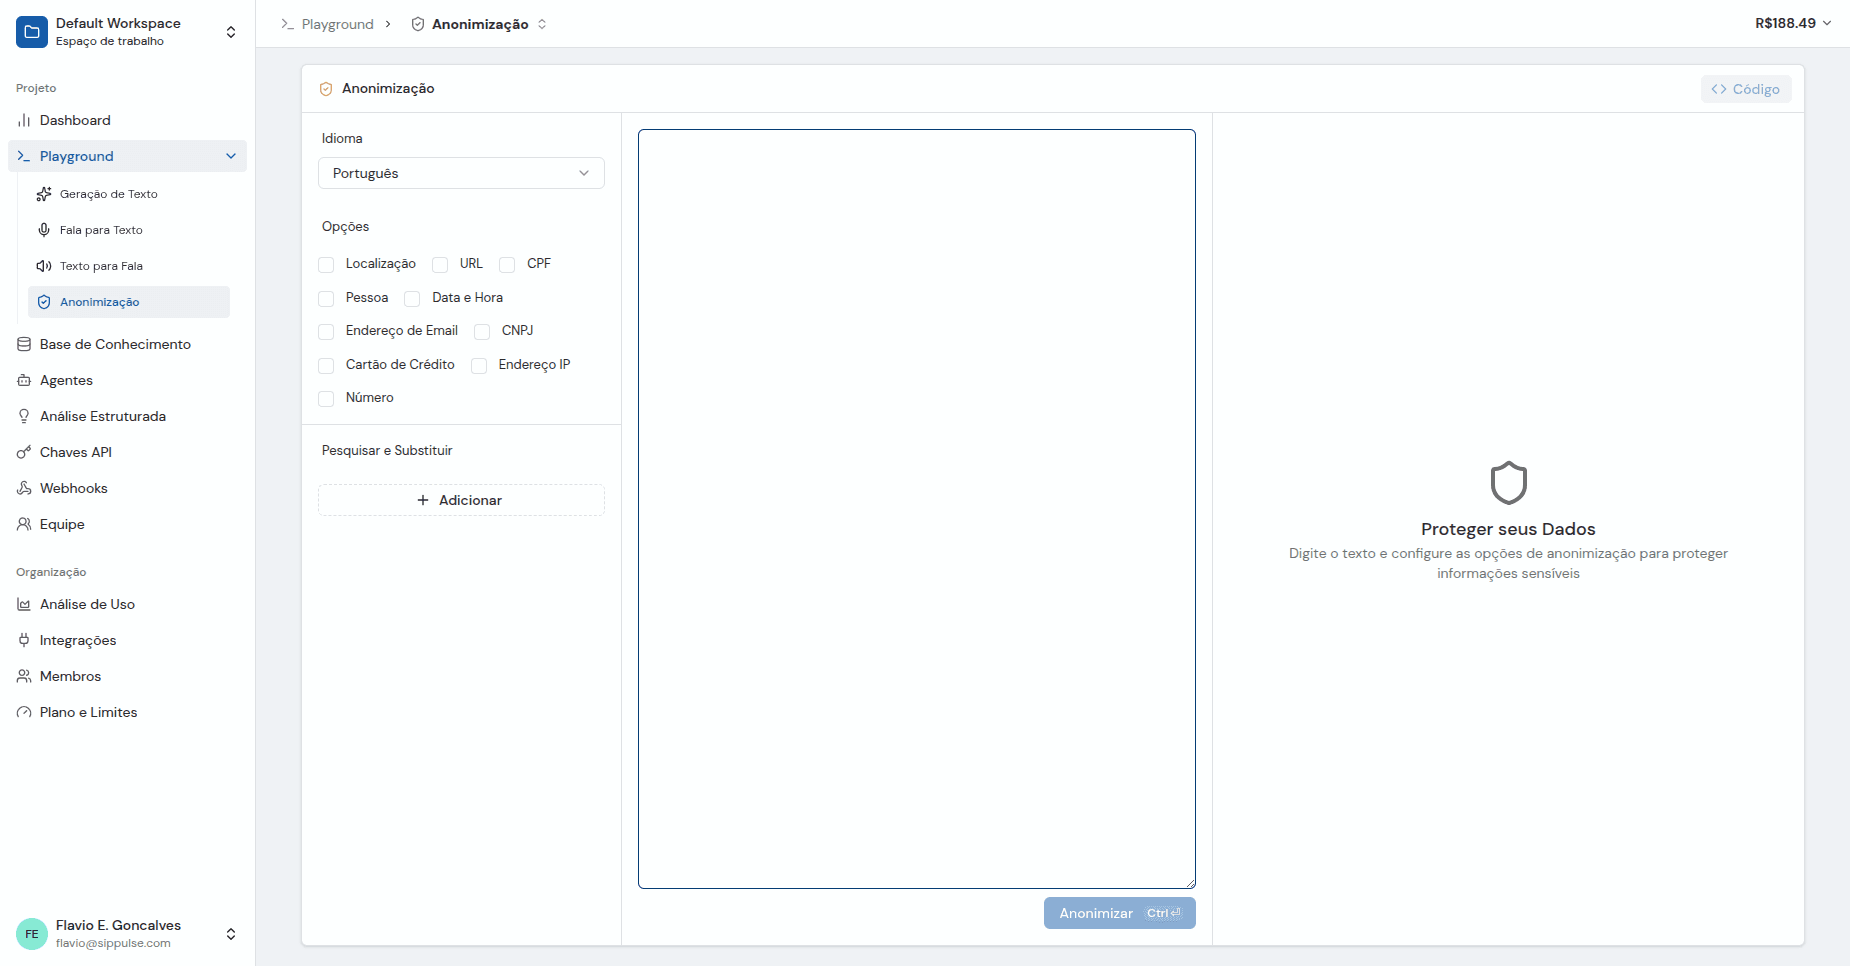This screenshot has height=966, width=1850.
Task: Click the Fala para Texto microphone icon
Action: pyautogui.click(x=44, y=230)
